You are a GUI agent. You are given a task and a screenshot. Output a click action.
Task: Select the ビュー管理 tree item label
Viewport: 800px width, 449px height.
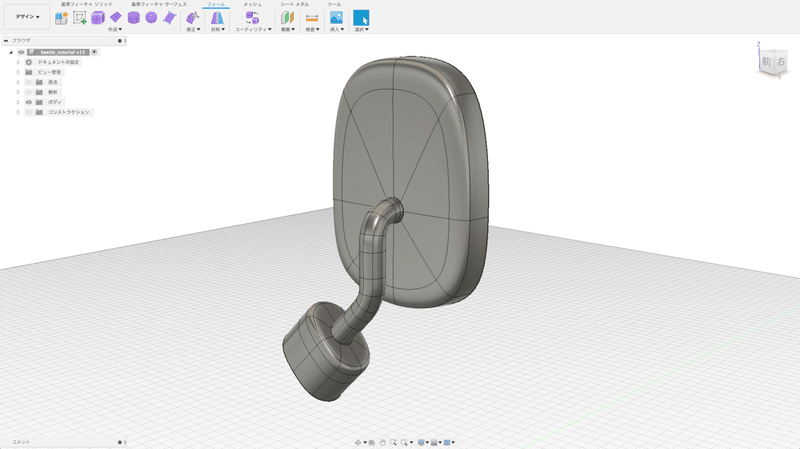click(49, 72)
